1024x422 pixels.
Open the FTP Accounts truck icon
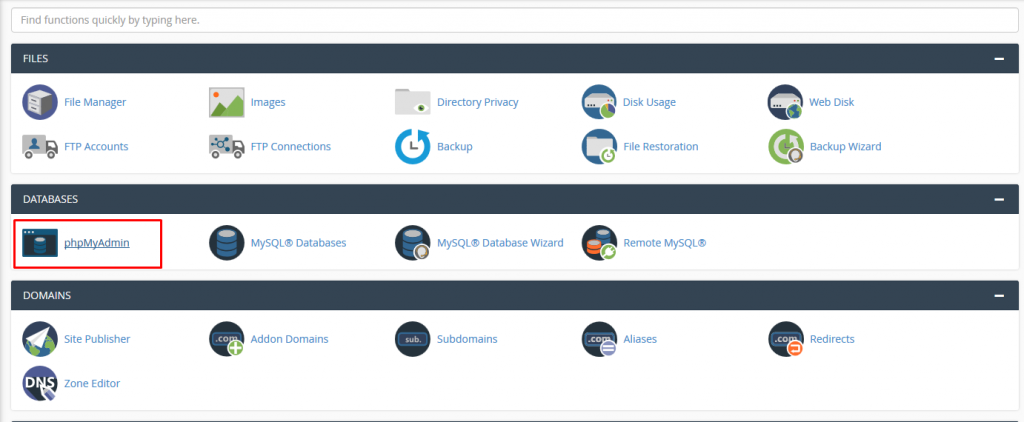[40, 146]
